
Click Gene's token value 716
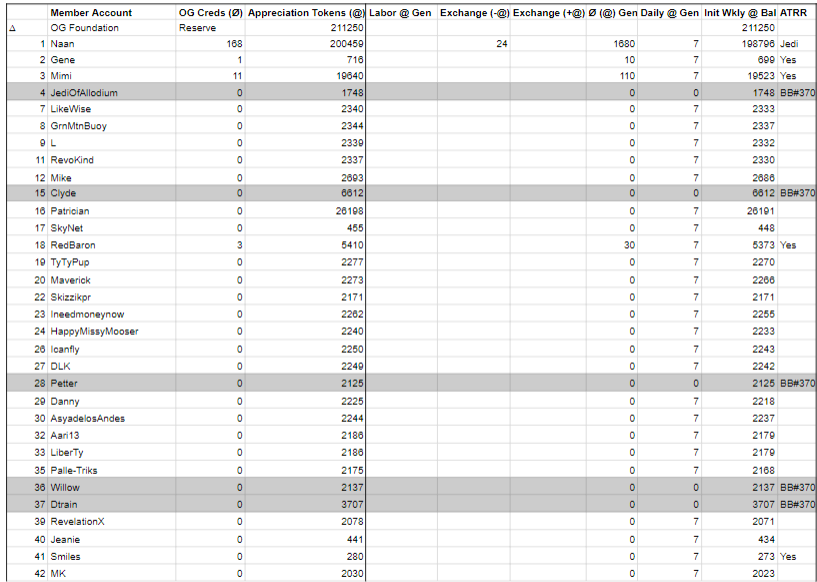(305, 60)
